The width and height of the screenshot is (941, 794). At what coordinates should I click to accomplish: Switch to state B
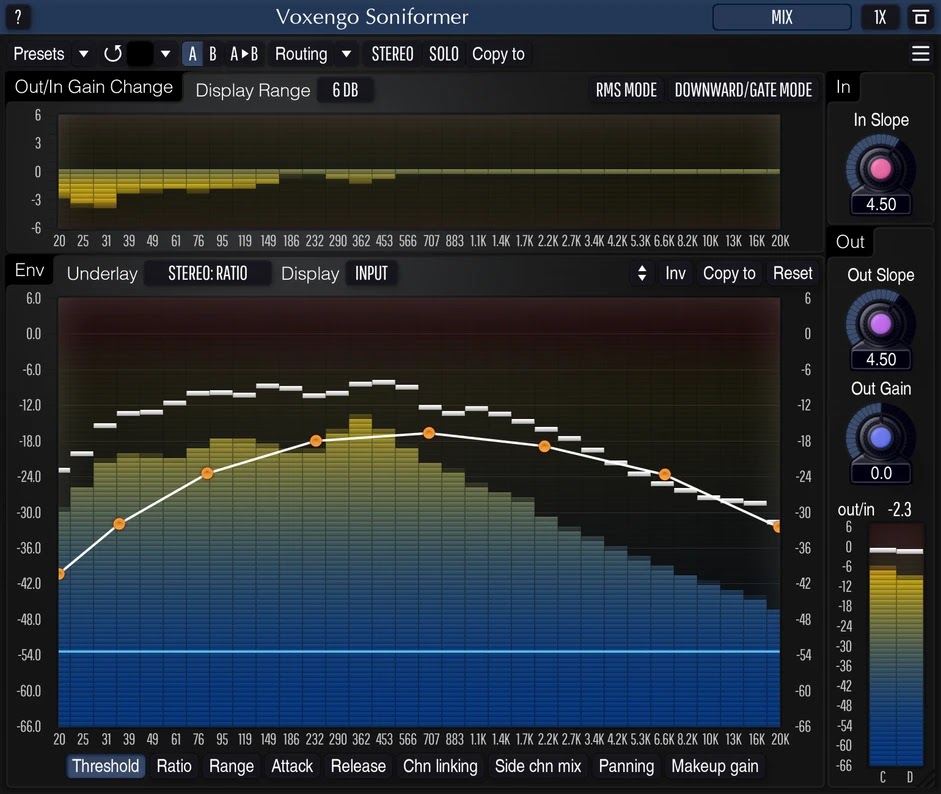(x=212, y=54)
